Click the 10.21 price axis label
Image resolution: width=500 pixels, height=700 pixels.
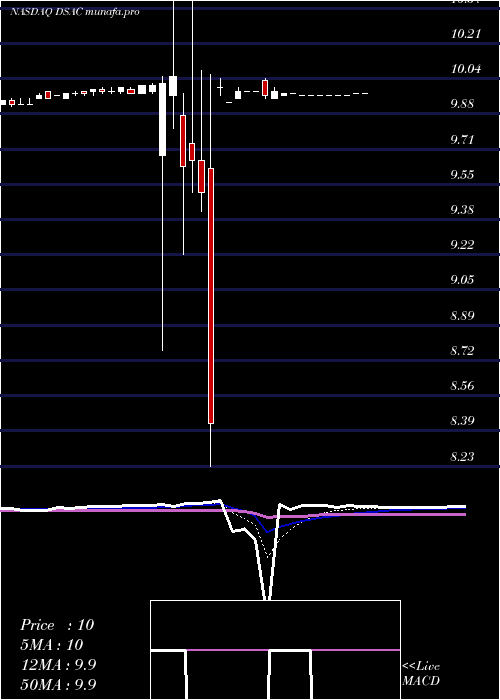pyautogui.click(x=466, y=33)
